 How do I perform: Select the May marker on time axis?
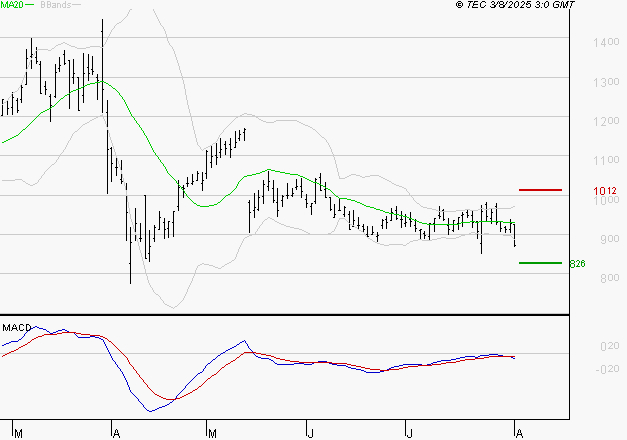(212, 432)
